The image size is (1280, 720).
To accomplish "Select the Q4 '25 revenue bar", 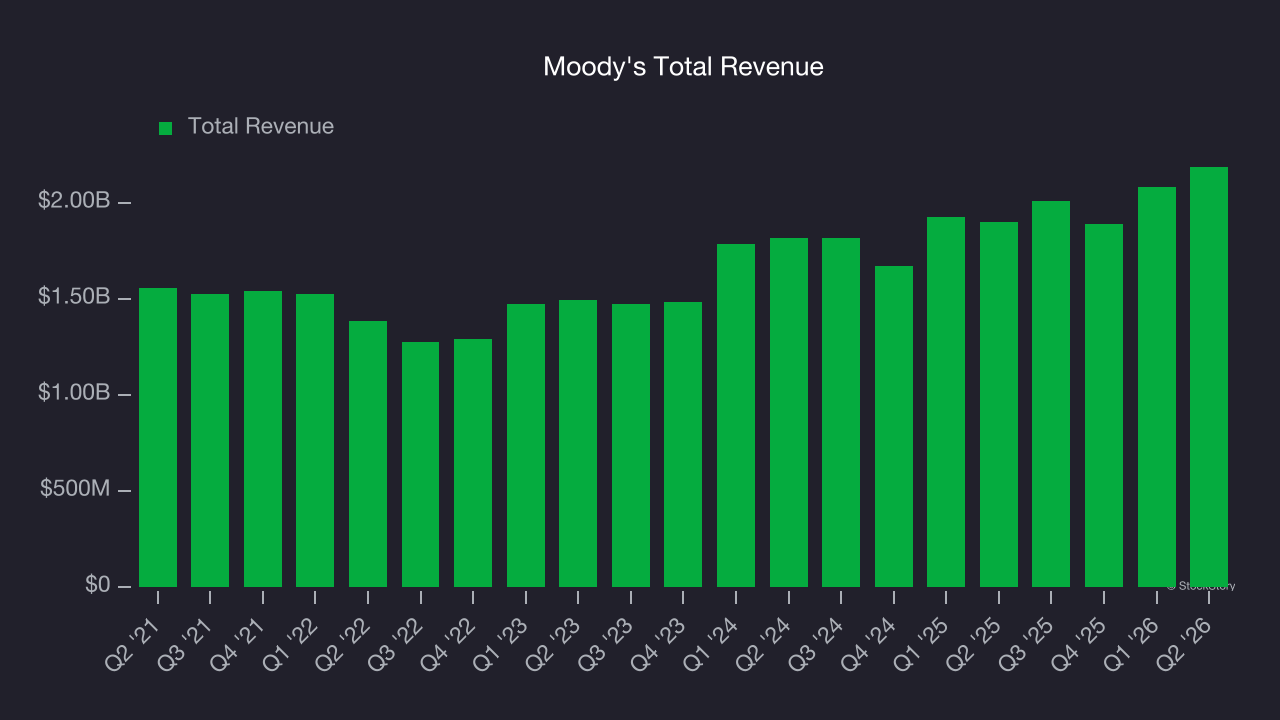I will point(1104,405).
